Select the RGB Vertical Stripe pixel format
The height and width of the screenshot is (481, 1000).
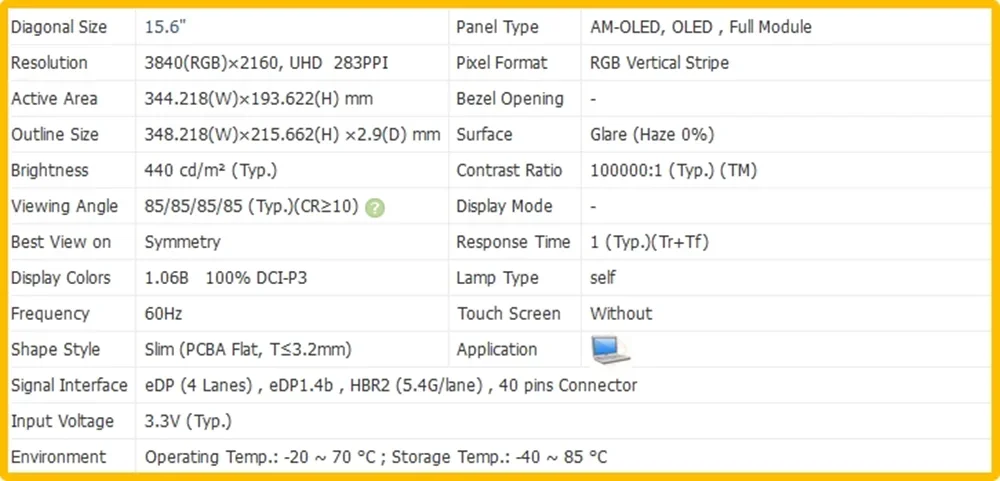pos(659,63)
